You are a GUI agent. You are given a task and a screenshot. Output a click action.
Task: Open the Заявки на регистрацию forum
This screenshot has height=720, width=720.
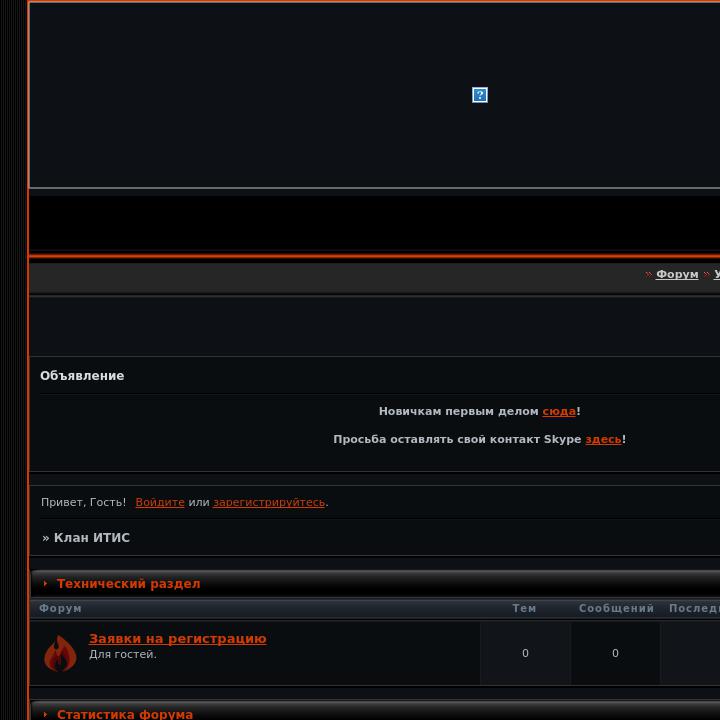tap(177, 639)
